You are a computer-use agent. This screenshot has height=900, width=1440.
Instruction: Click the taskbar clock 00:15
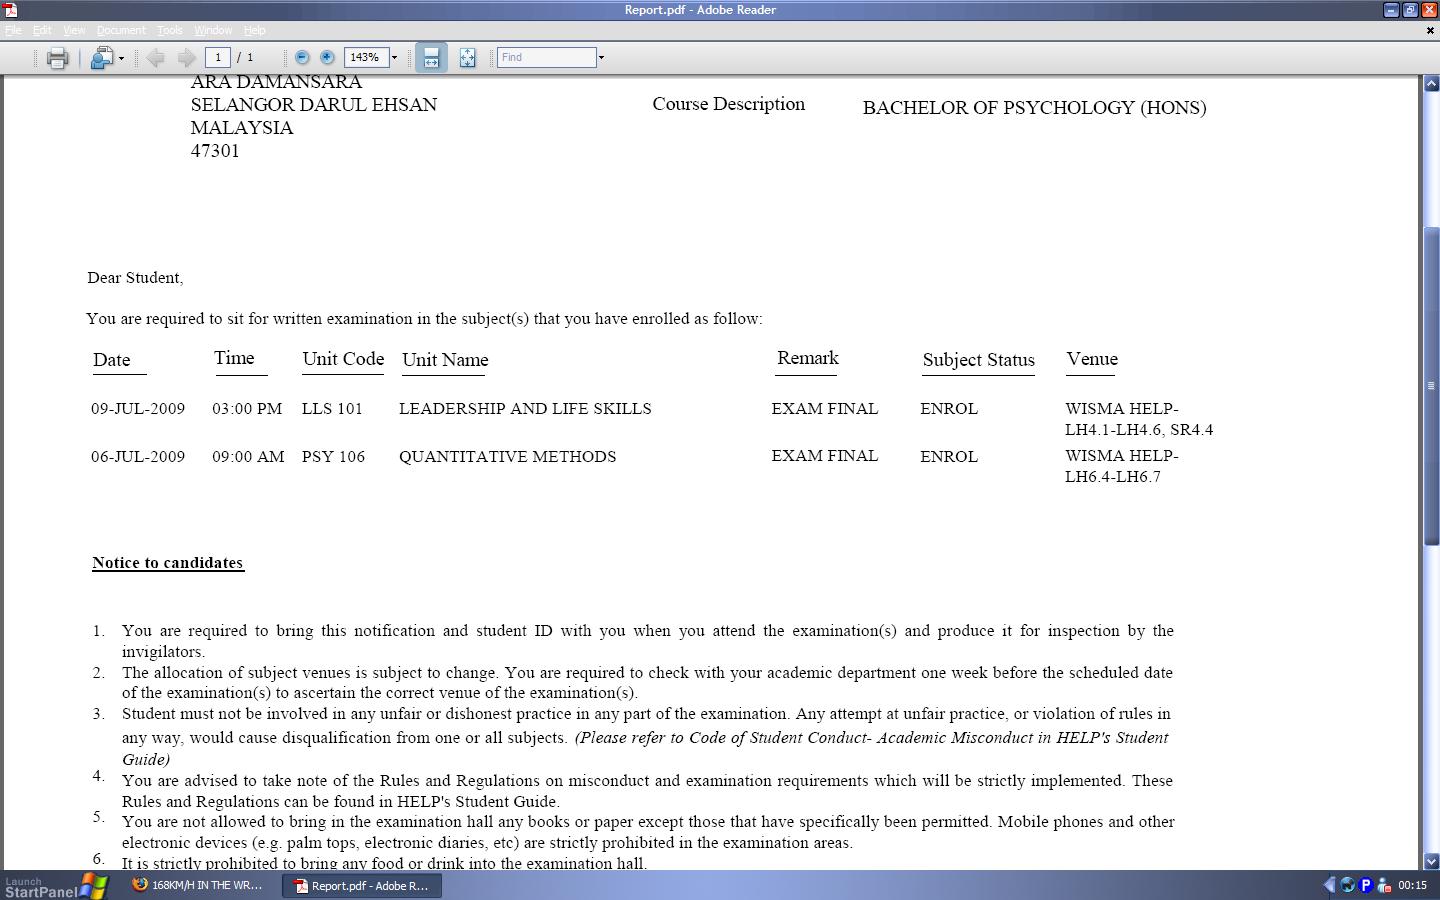[1412, 885]
